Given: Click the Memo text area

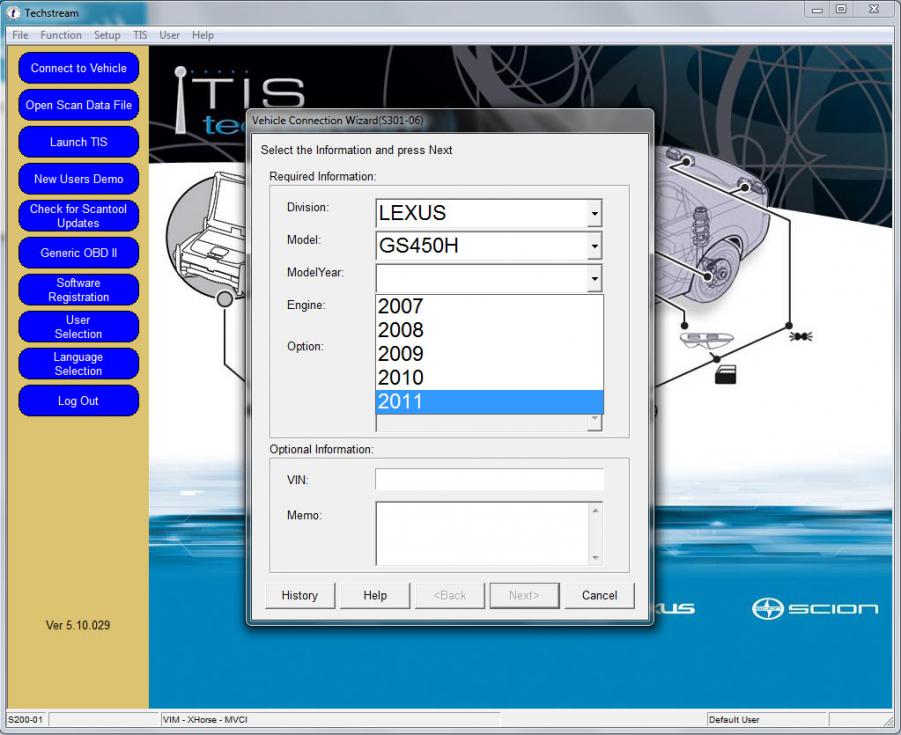Looking at the screenshot, I should [x=482, y=533].
